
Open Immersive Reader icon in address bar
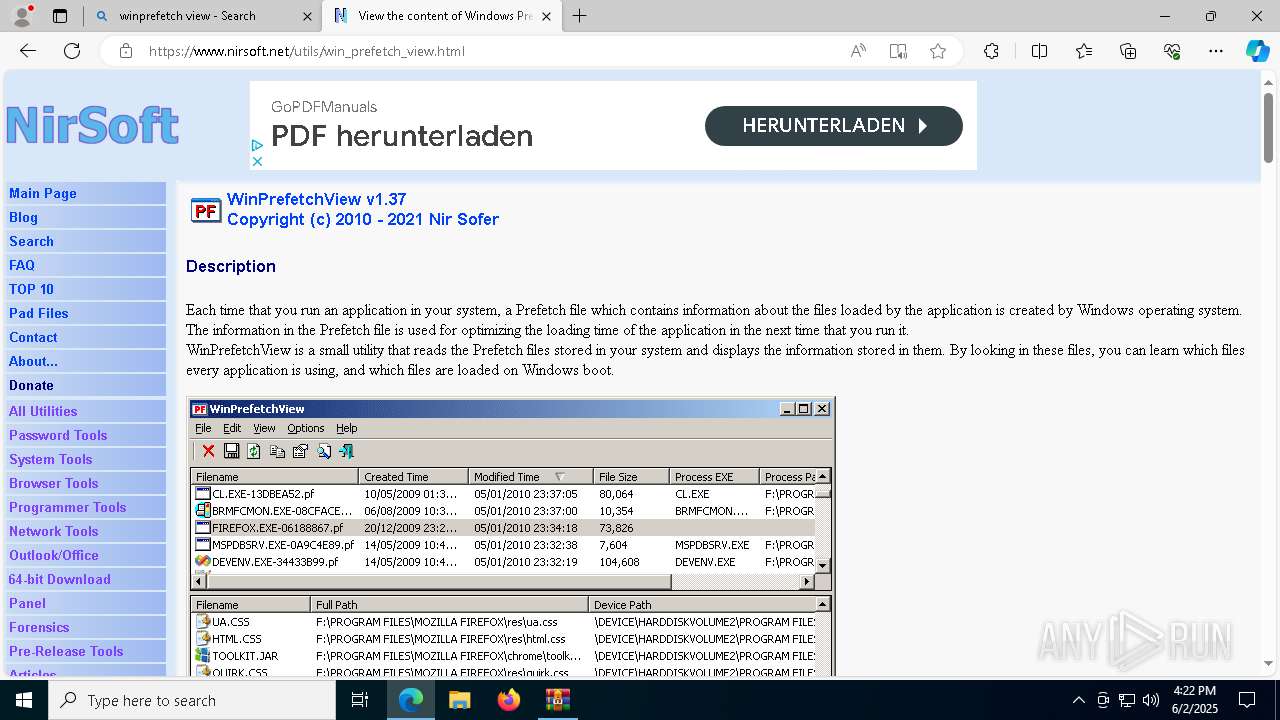(x=898, y=51)
